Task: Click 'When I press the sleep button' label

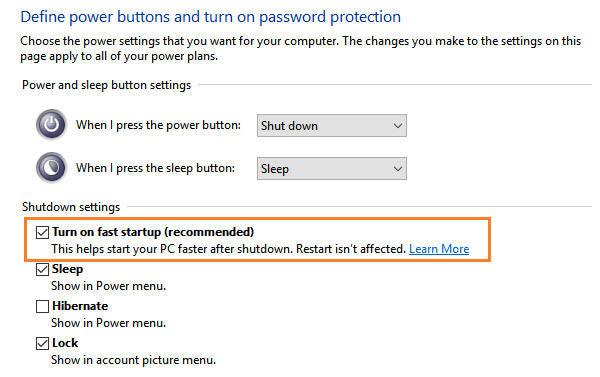Action: pyautogui.click(x=155, y=168)
